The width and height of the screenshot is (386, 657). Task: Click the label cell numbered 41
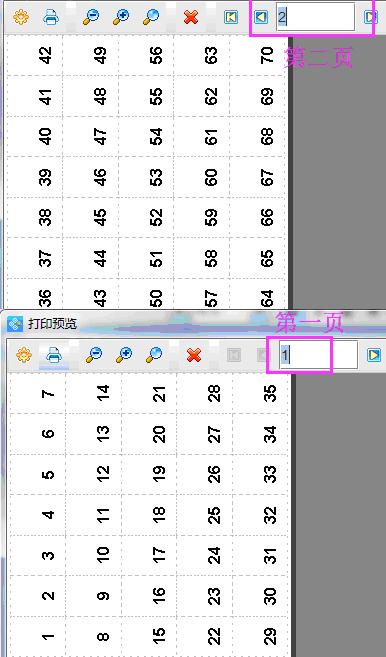coord(35,96)
